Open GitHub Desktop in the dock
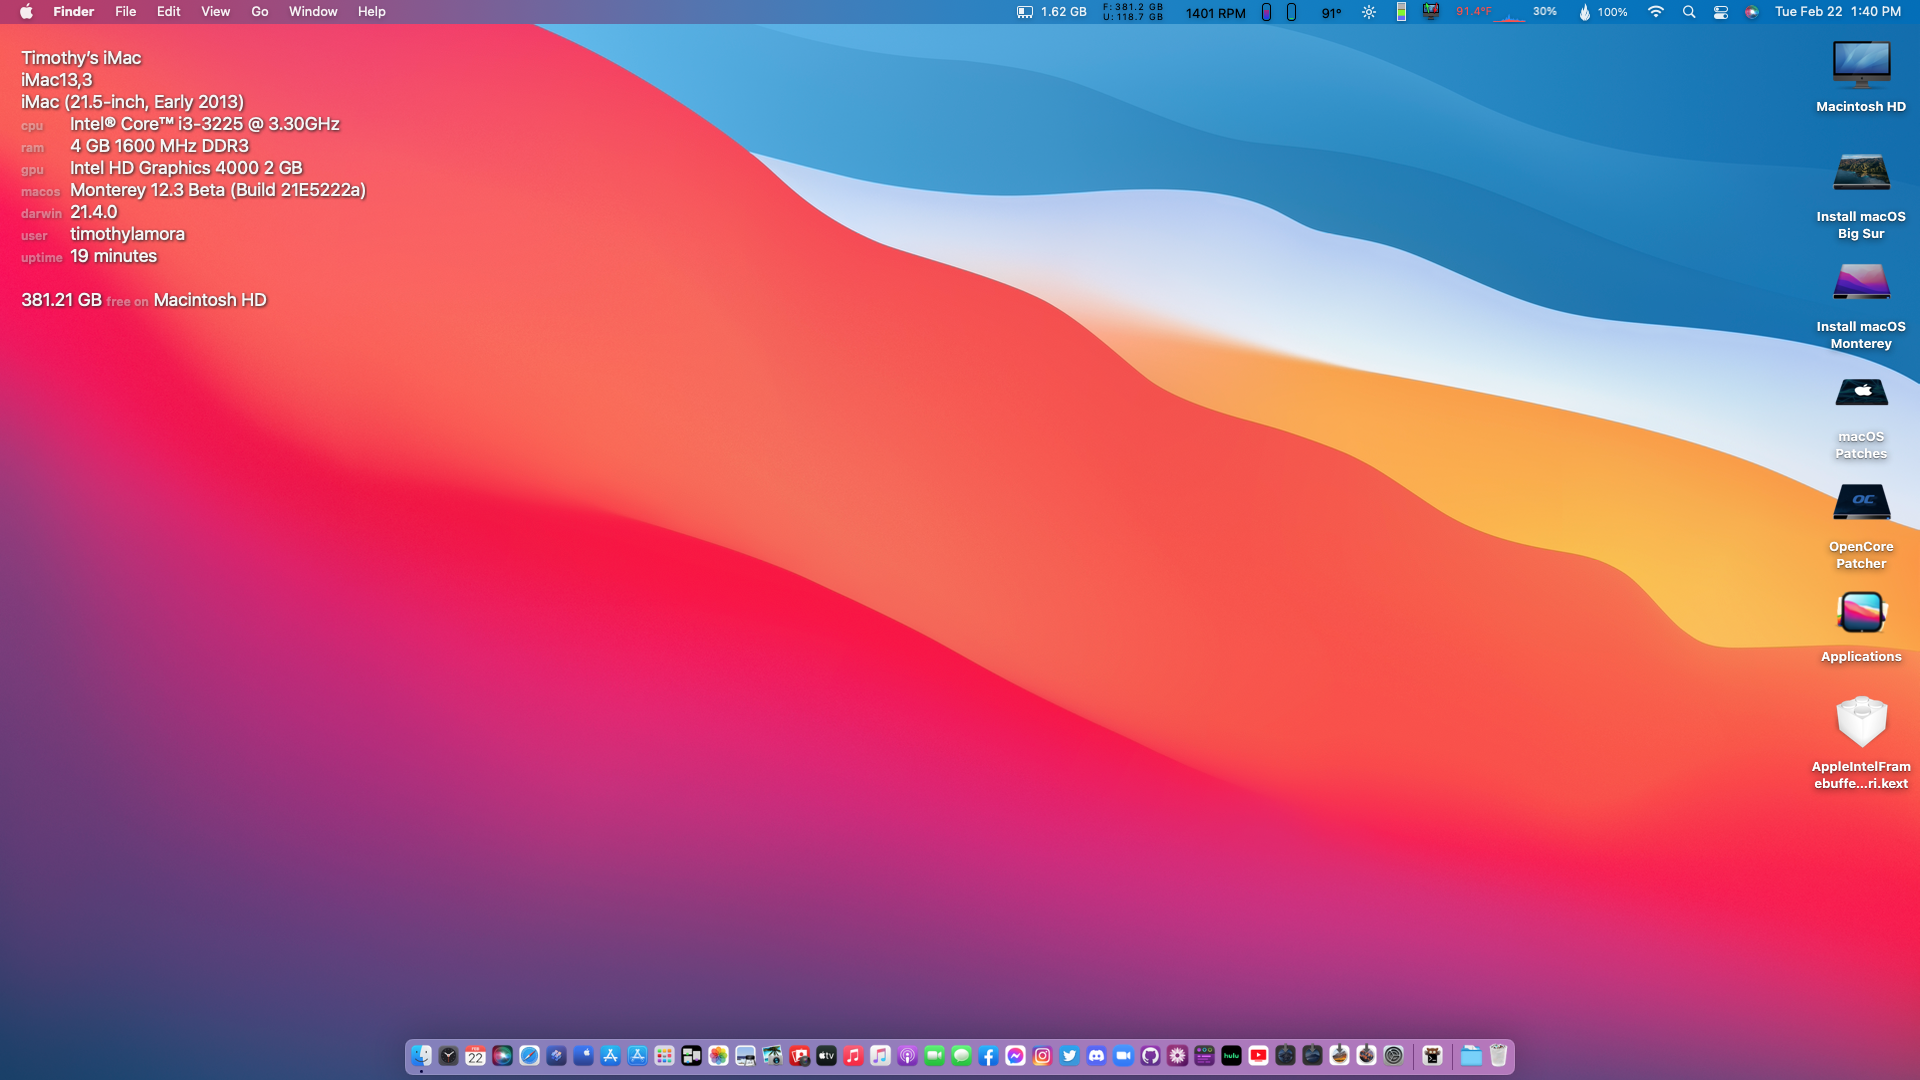The height and width of the screenshot is (1080, 1920). coord(1150,1056)
